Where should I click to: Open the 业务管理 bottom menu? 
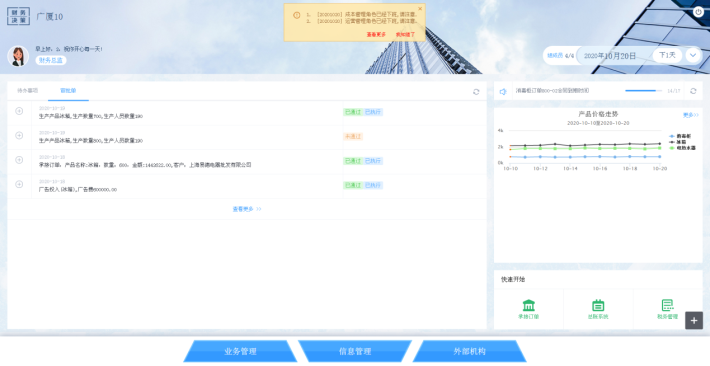(240, 351)
